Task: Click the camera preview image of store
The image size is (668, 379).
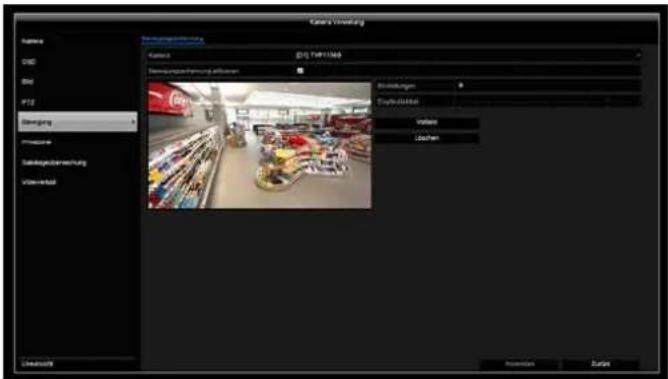Action: point(259,145)
